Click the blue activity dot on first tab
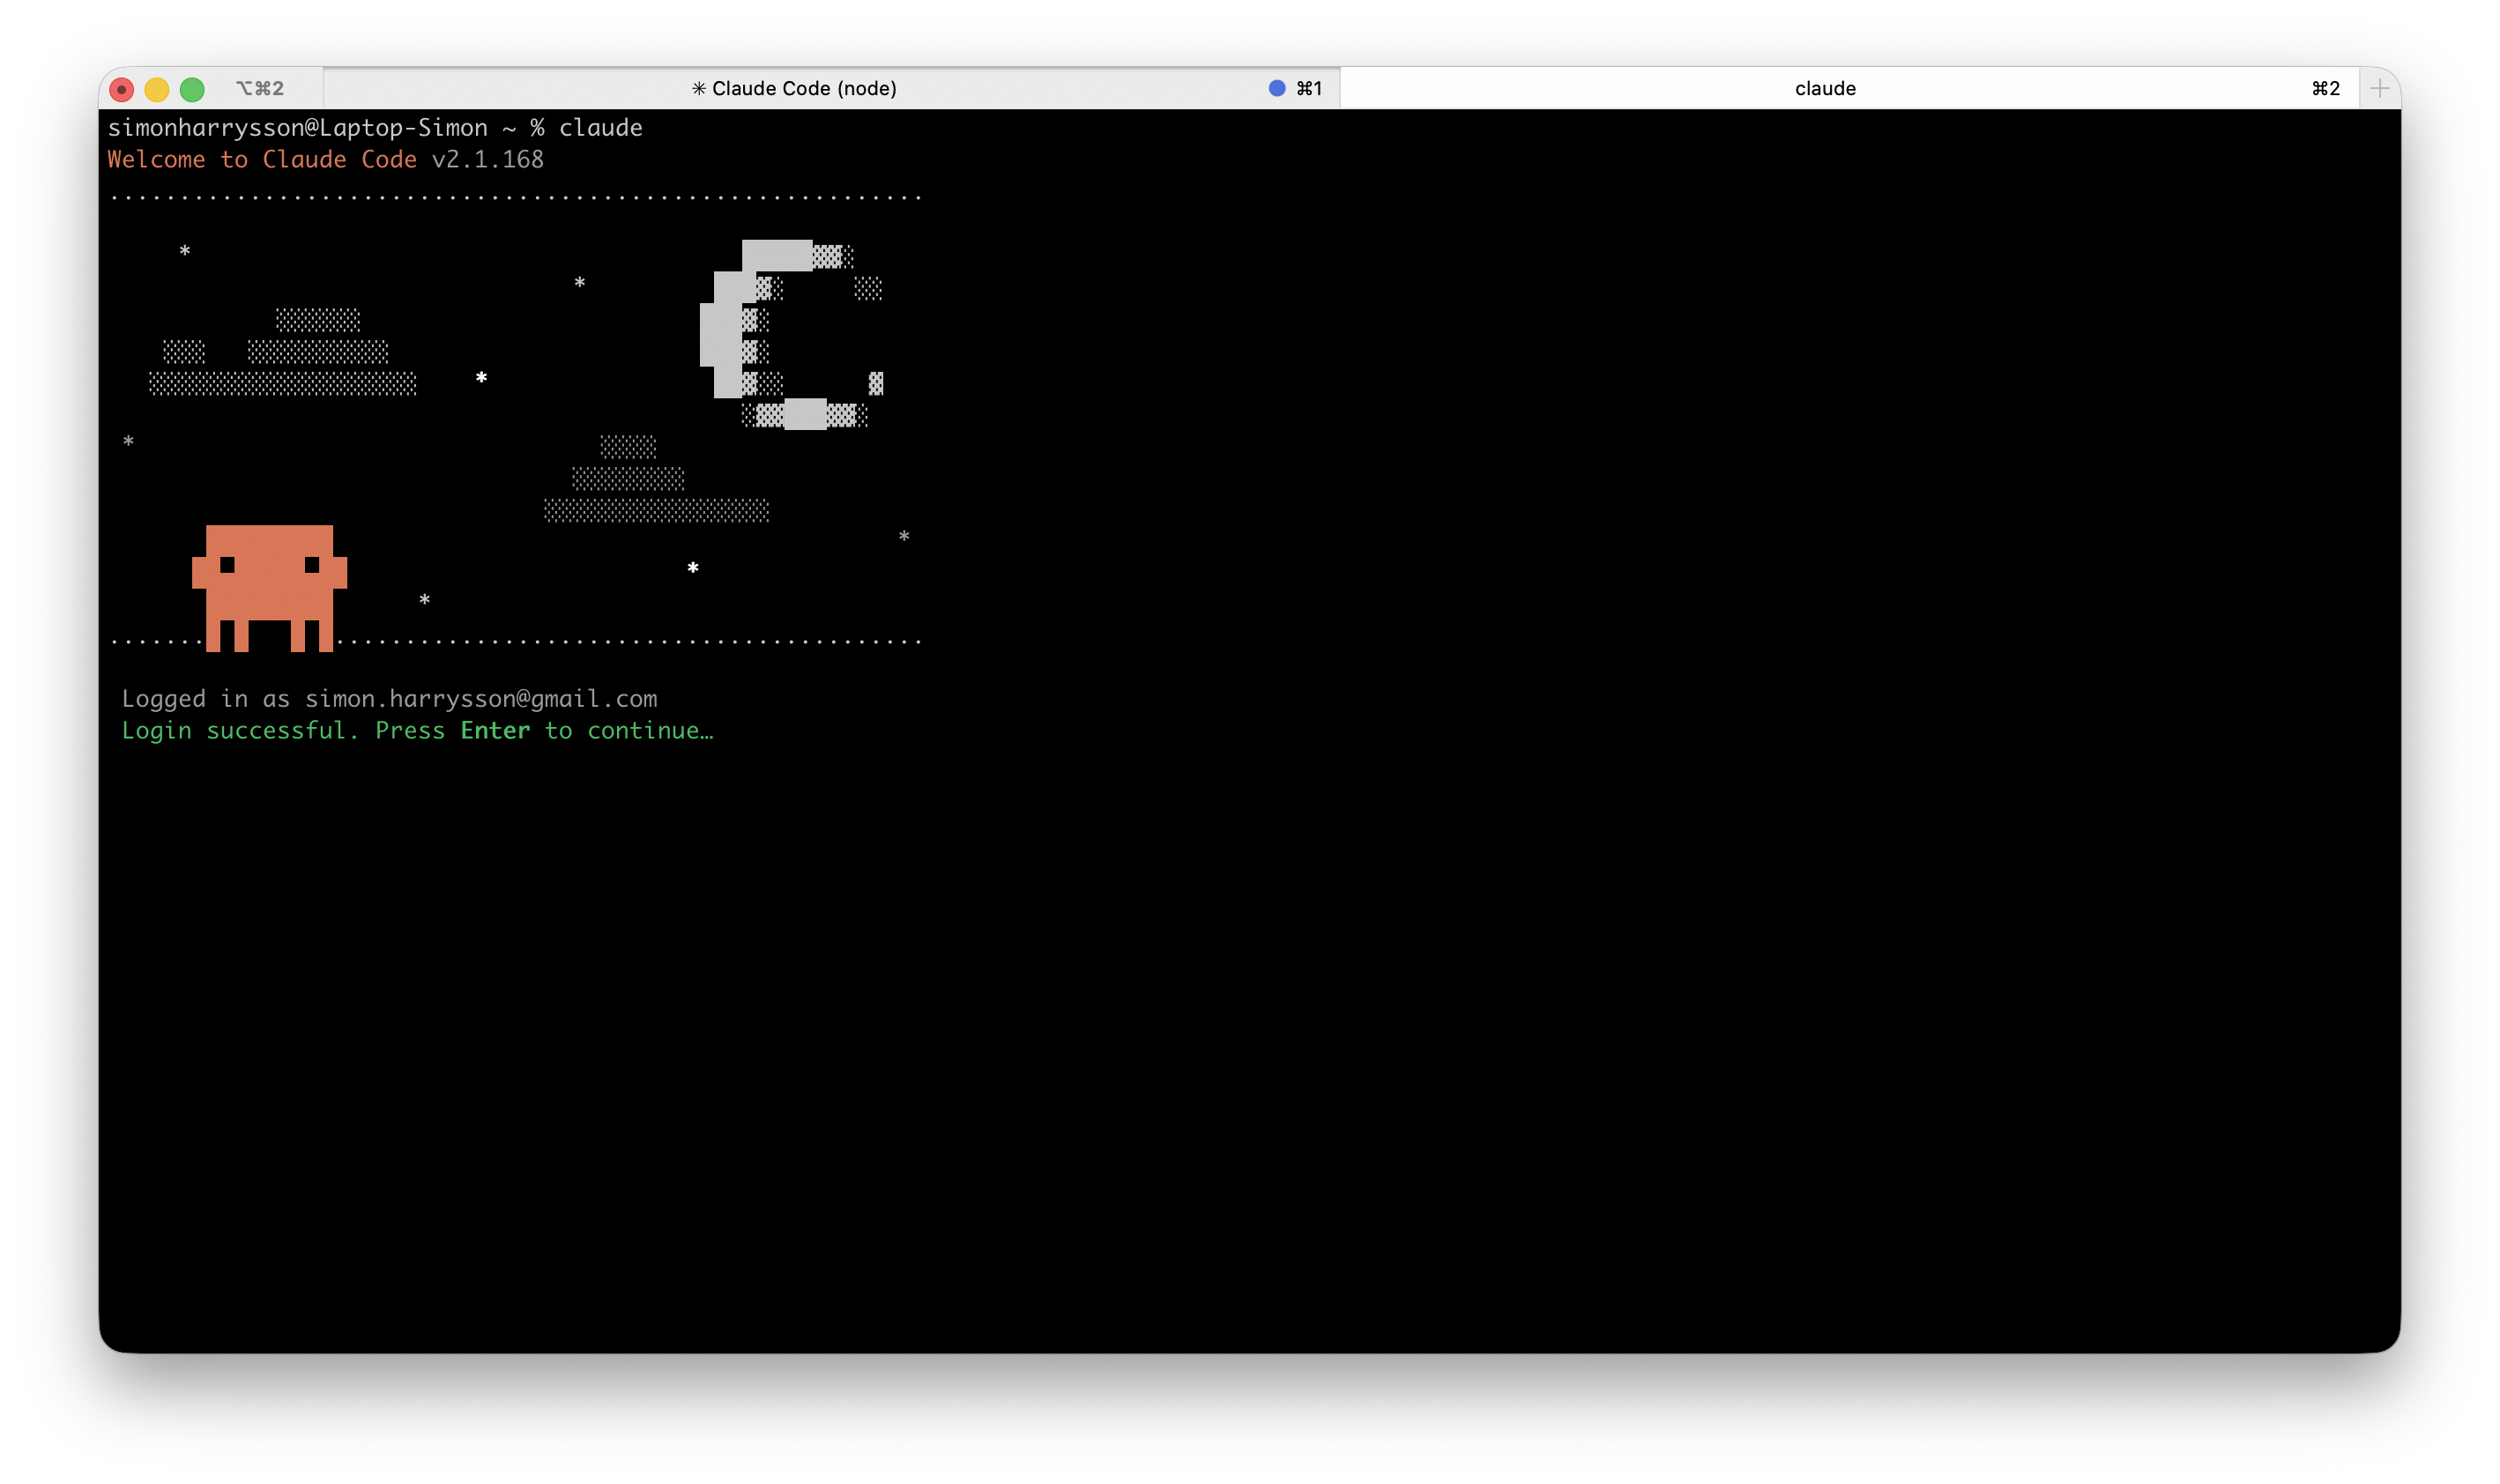This screenshot has width=2500, height=1484. 1277,88
